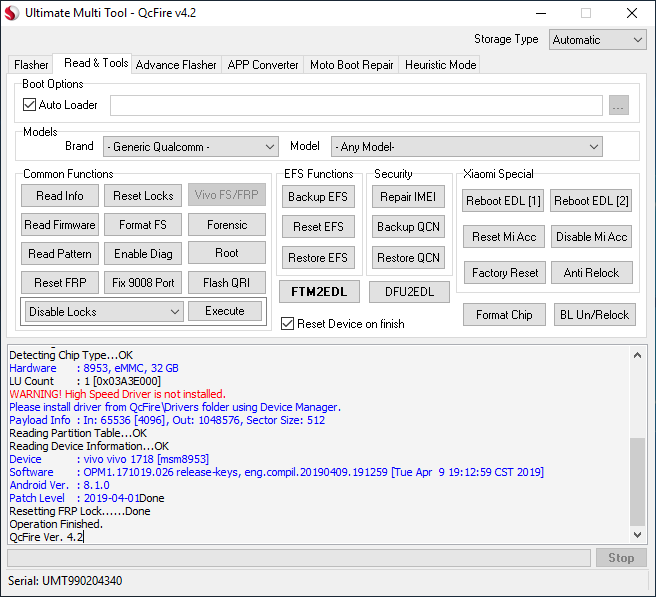Click the Read Firmware button
This screenshot has height=597, width=656.
tap(60, 225)
